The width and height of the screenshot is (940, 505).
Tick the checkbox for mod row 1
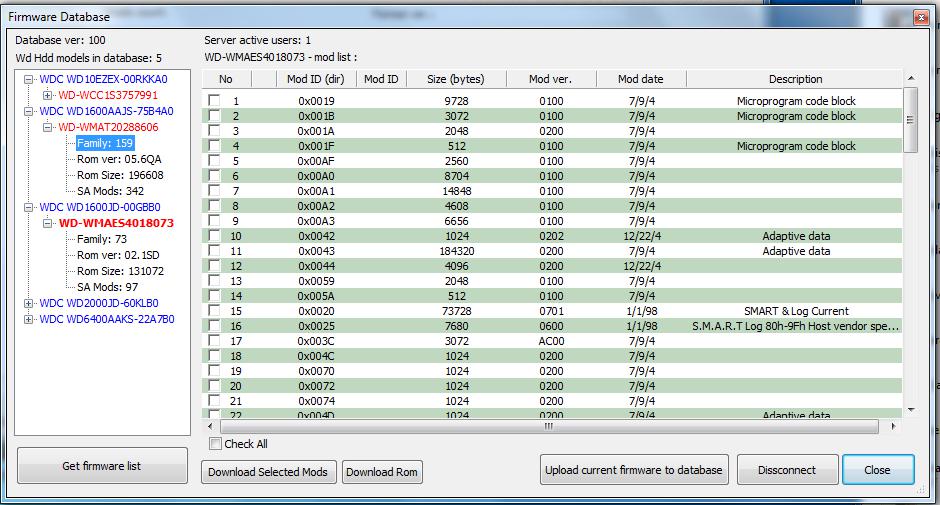click(x=214, y=100)
